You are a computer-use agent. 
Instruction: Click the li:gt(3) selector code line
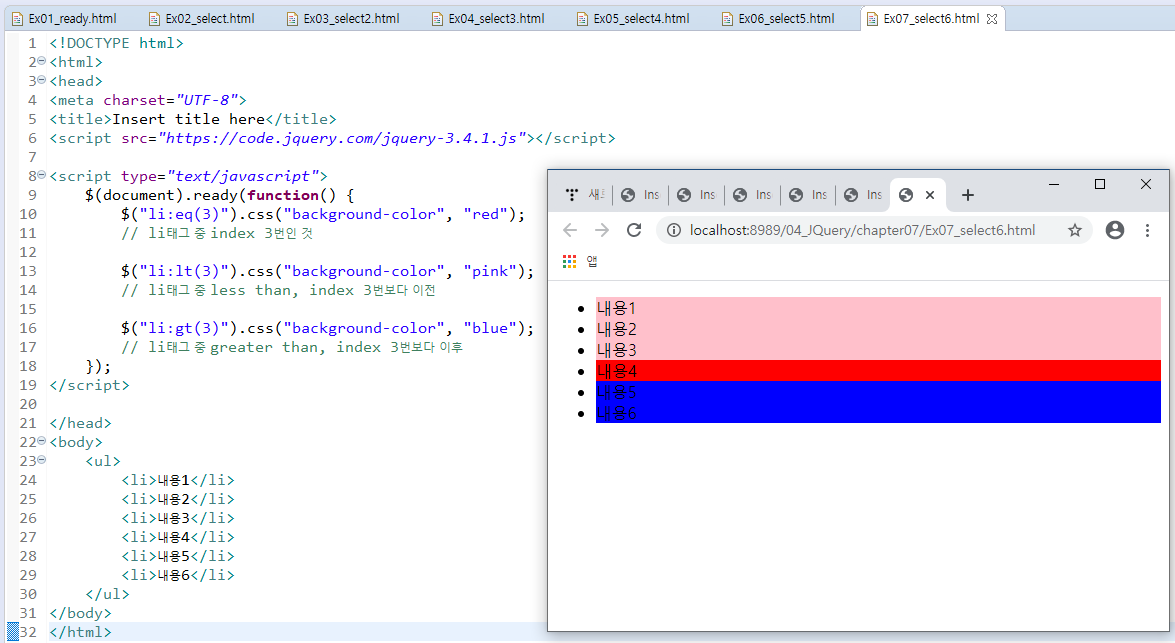point(327,328)
